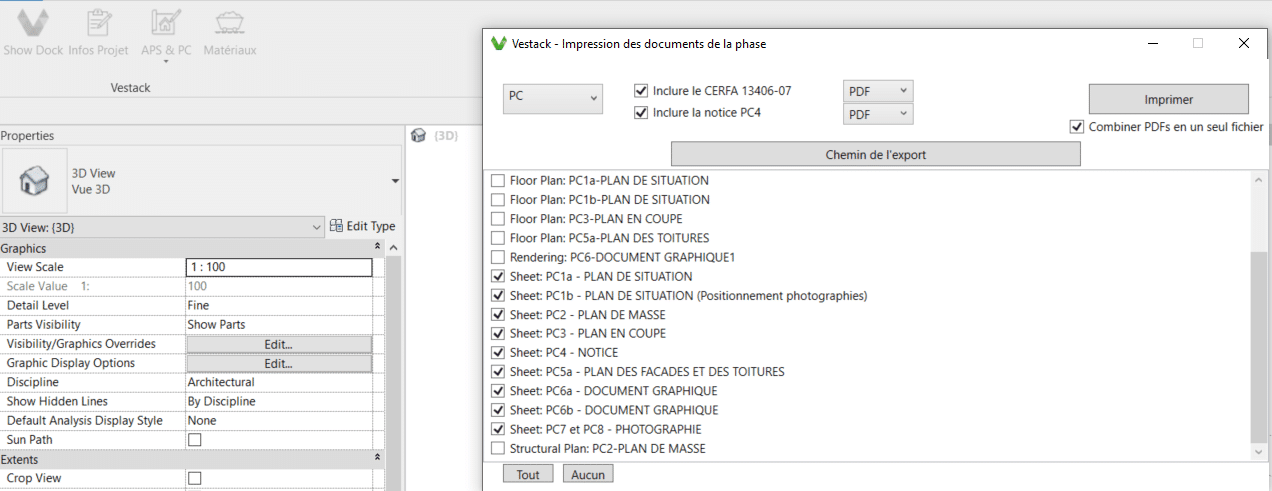Expand the 3D View: {3D} selector dropdown
Viewport: 1272px width, 491px height.
(318, 226)
